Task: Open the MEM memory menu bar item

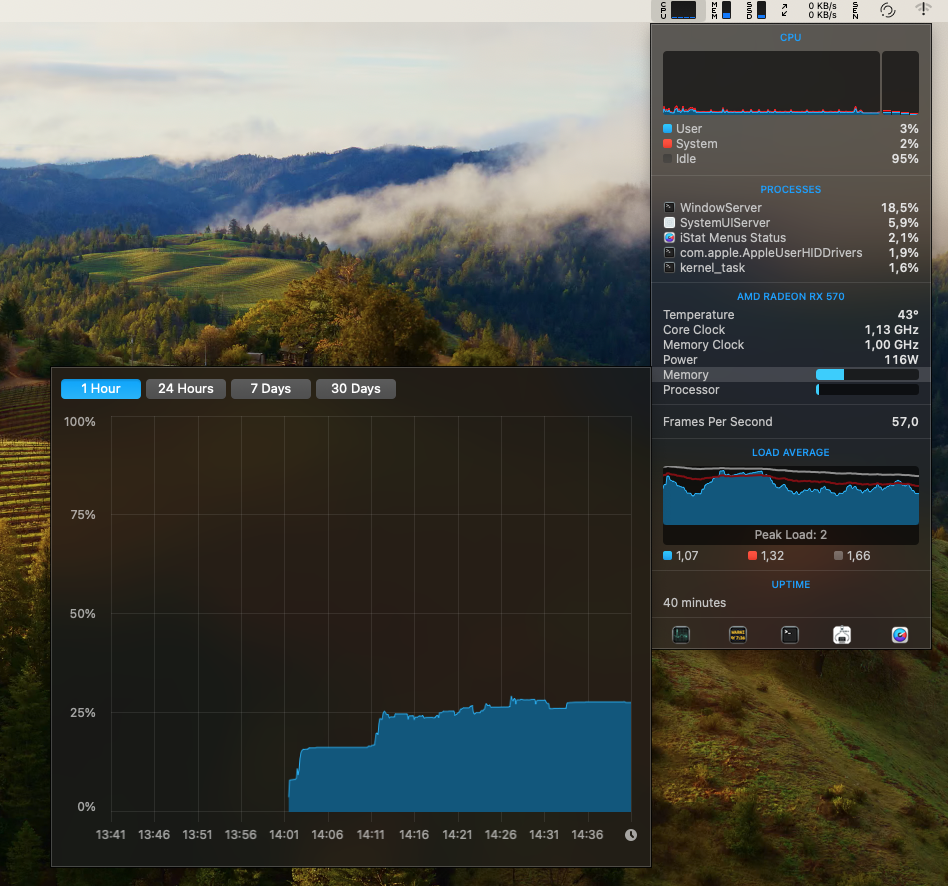Action: (721, 10)
